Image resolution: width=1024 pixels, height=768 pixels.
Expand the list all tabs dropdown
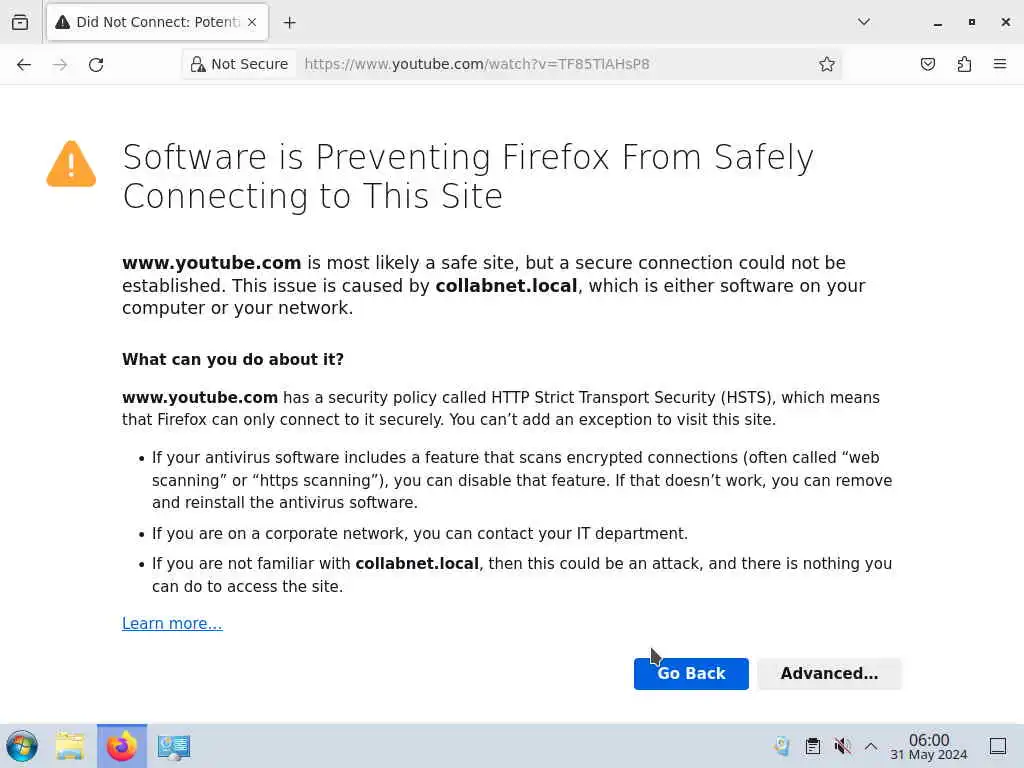pos(864,22)
